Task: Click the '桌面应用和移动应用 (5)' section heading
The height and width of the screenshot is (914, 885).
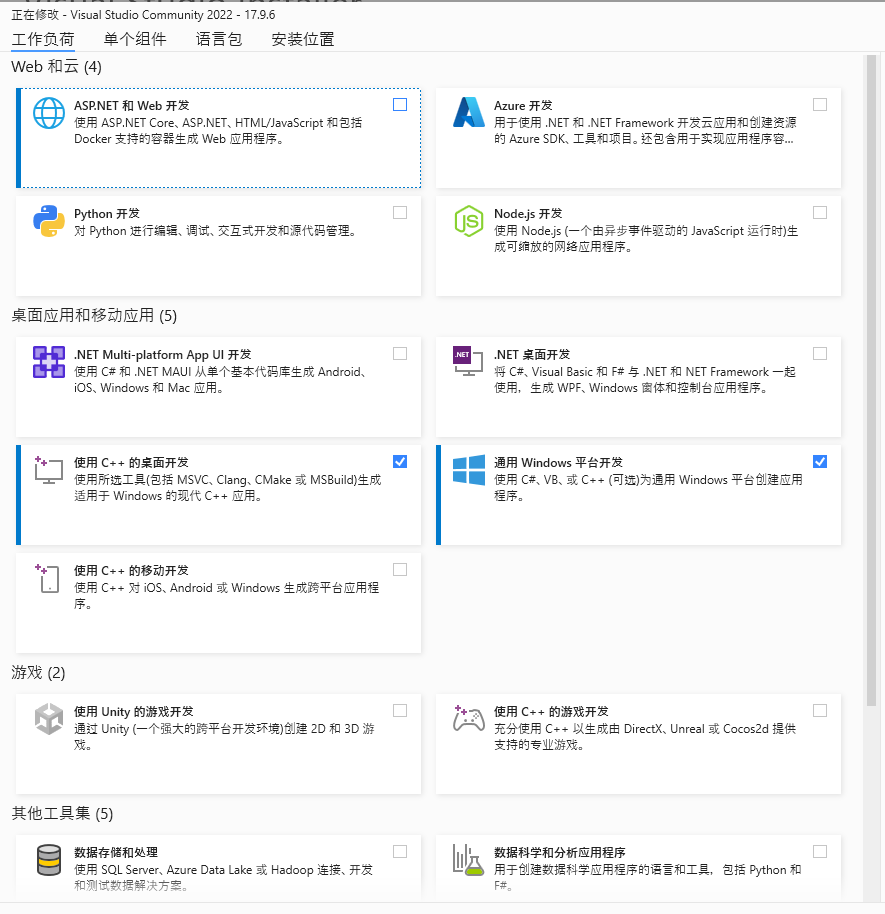Action: click(94, 316)
